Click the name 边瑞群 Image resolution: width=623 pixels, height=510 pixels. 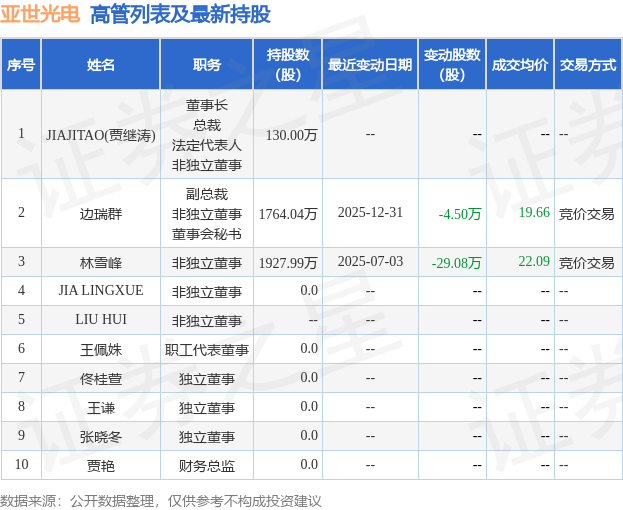point(101,214)
